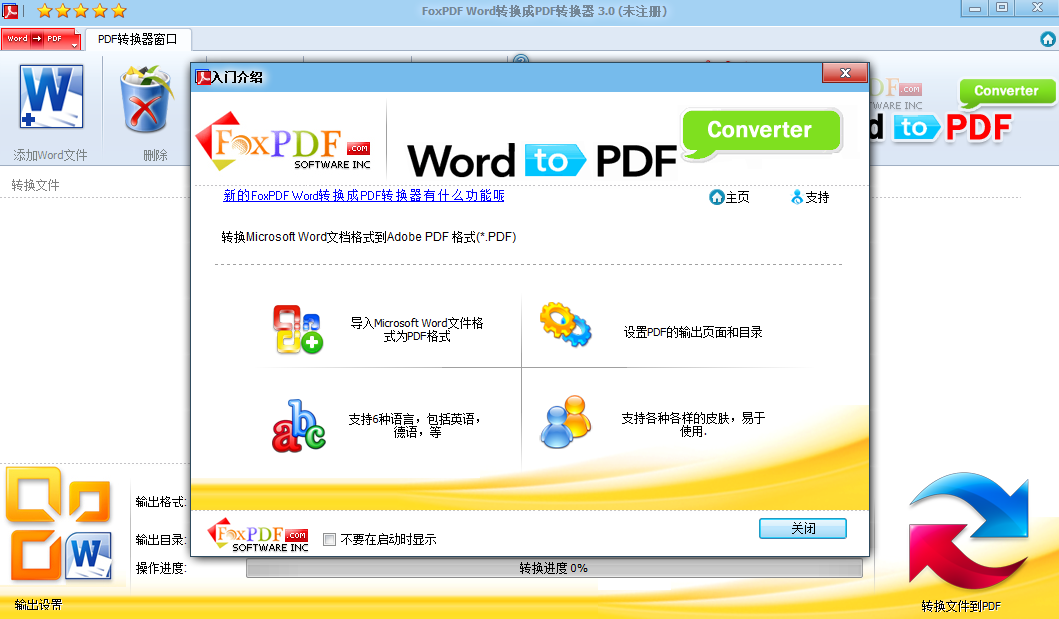Click the Word to PDF banner in the dialog
The width and height of the screenshot is (1059, 619).
pos(542,161)
